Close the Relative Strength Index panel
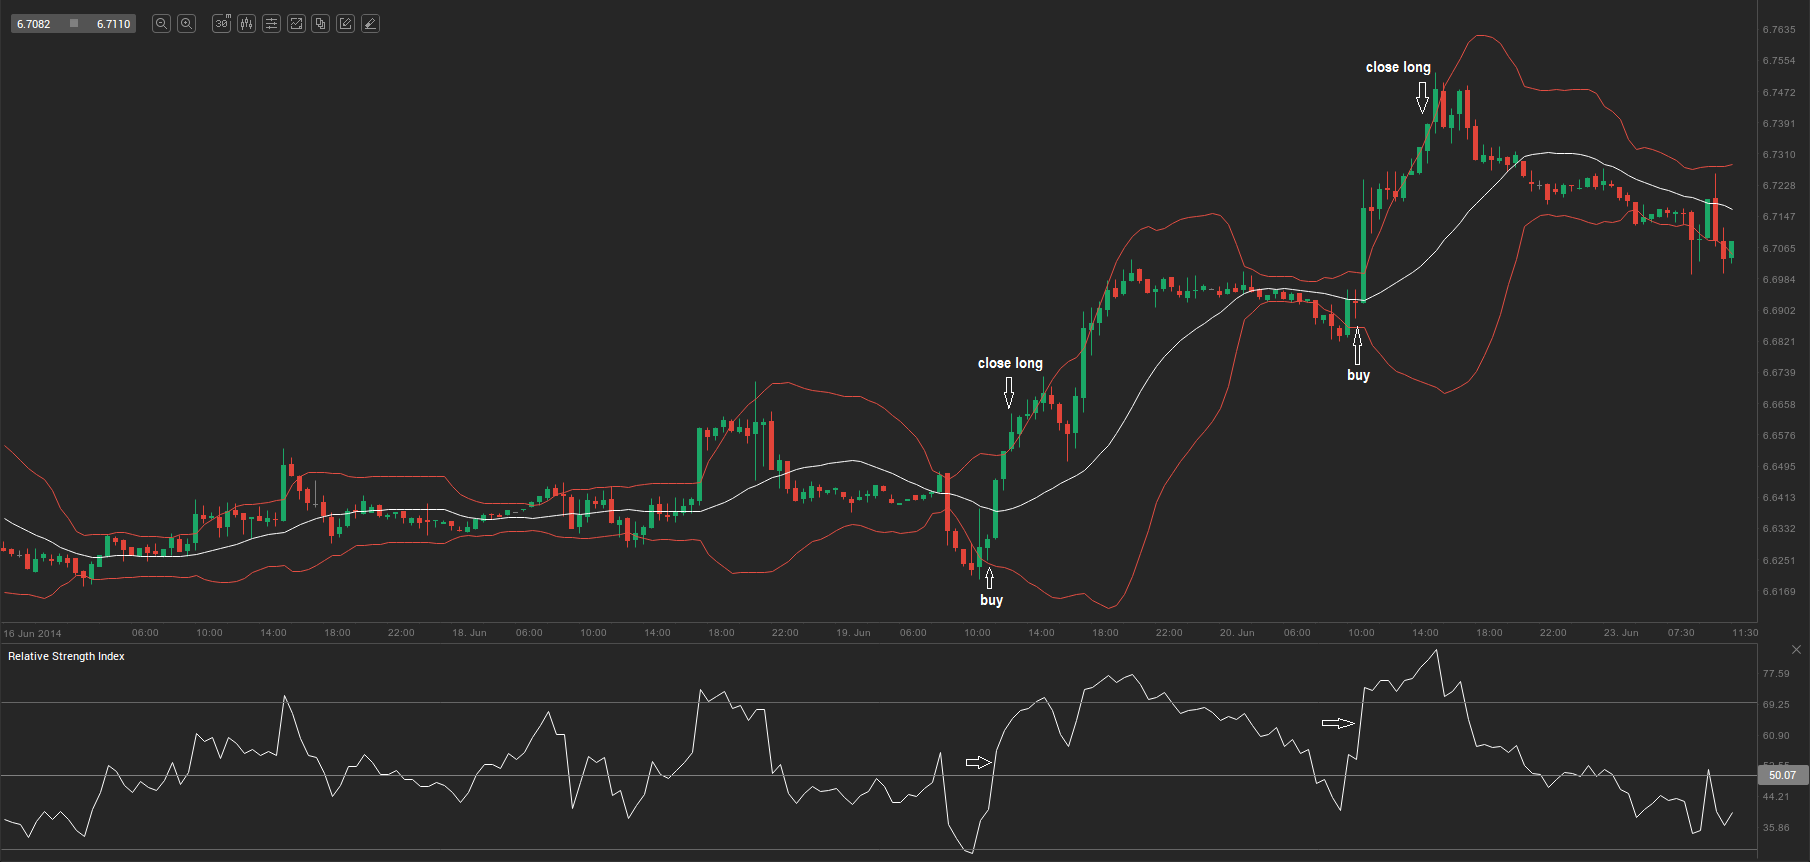The width and height of the screenshot is (1810, 862). [1796, 650]
